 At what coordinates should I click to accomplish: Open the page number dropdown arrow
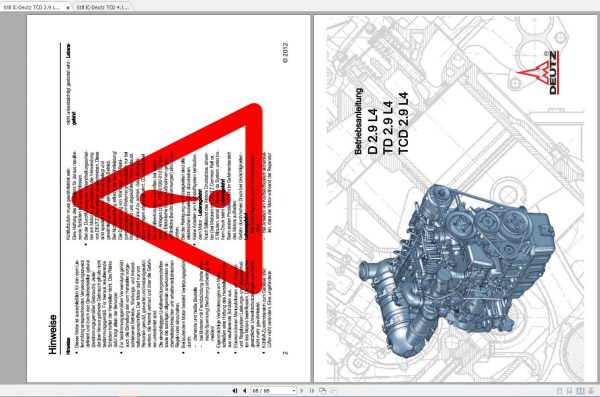[294, 391]
